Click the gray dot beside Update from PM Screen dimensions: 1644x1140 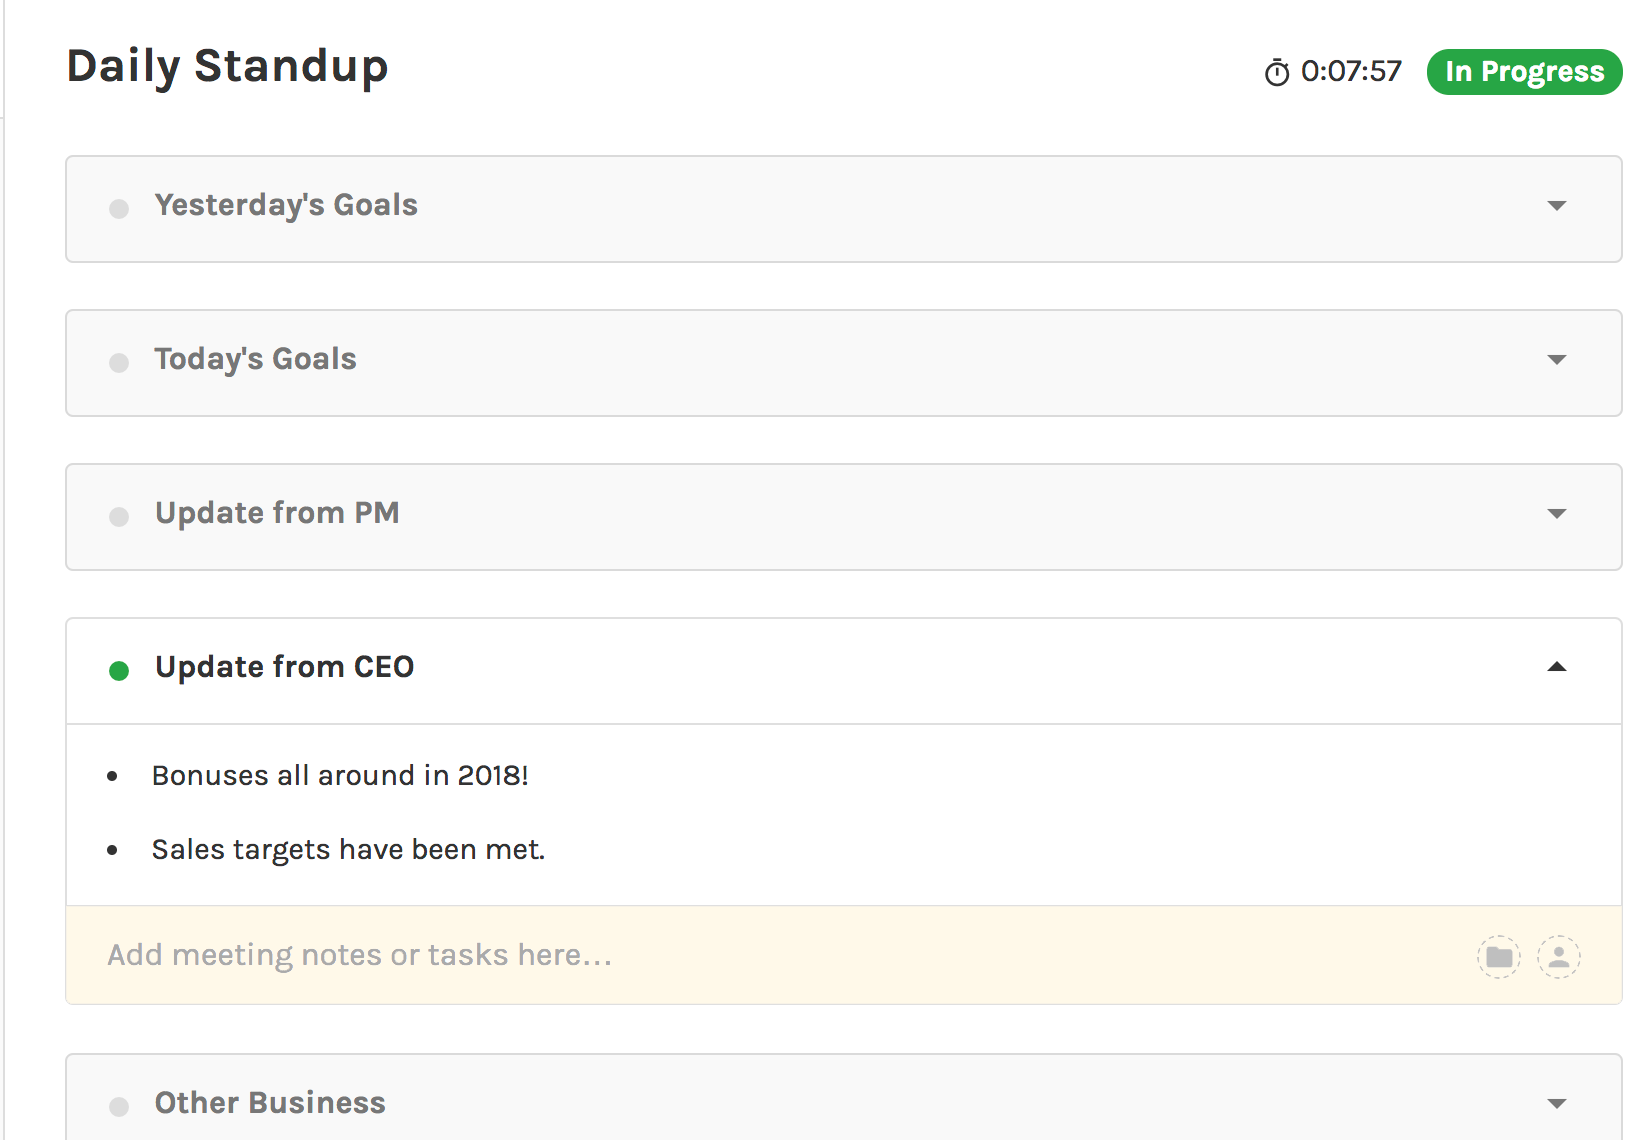click(x=119, y=517)
